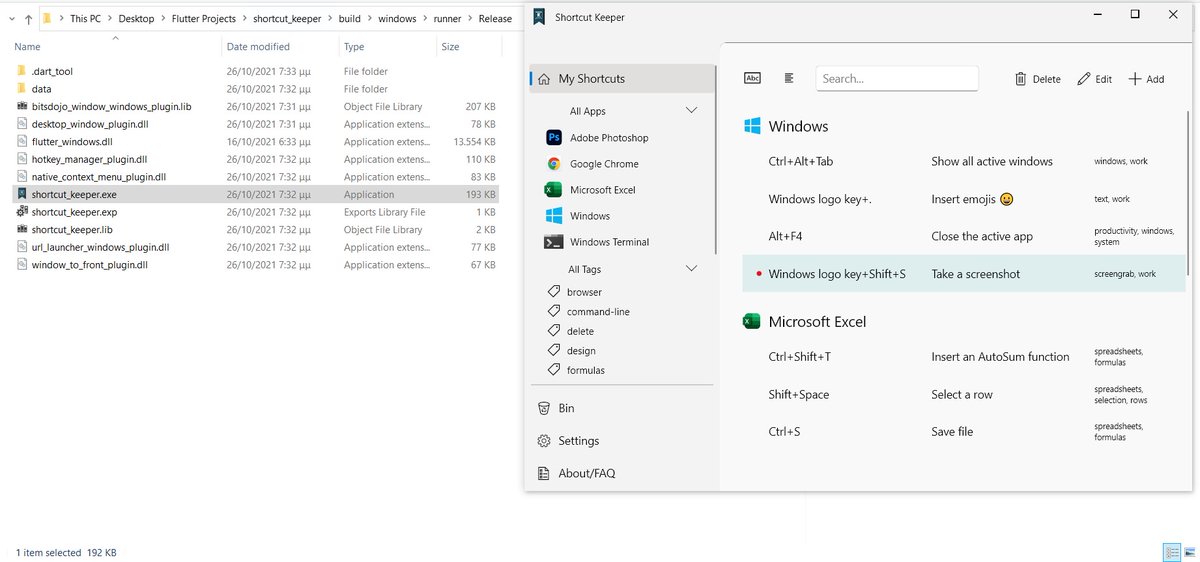Filter by the formulas tag

click(586, 370)
